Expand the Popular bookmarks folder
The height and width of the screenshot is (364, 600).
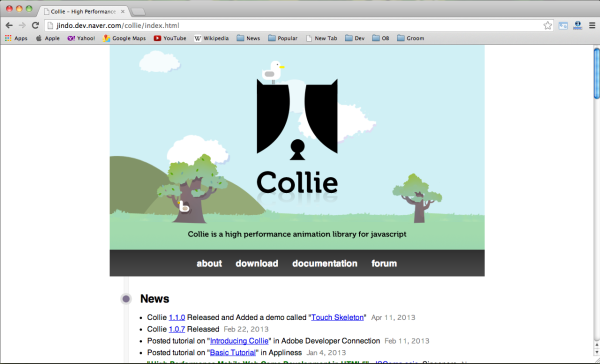click(x=283, y=38)
